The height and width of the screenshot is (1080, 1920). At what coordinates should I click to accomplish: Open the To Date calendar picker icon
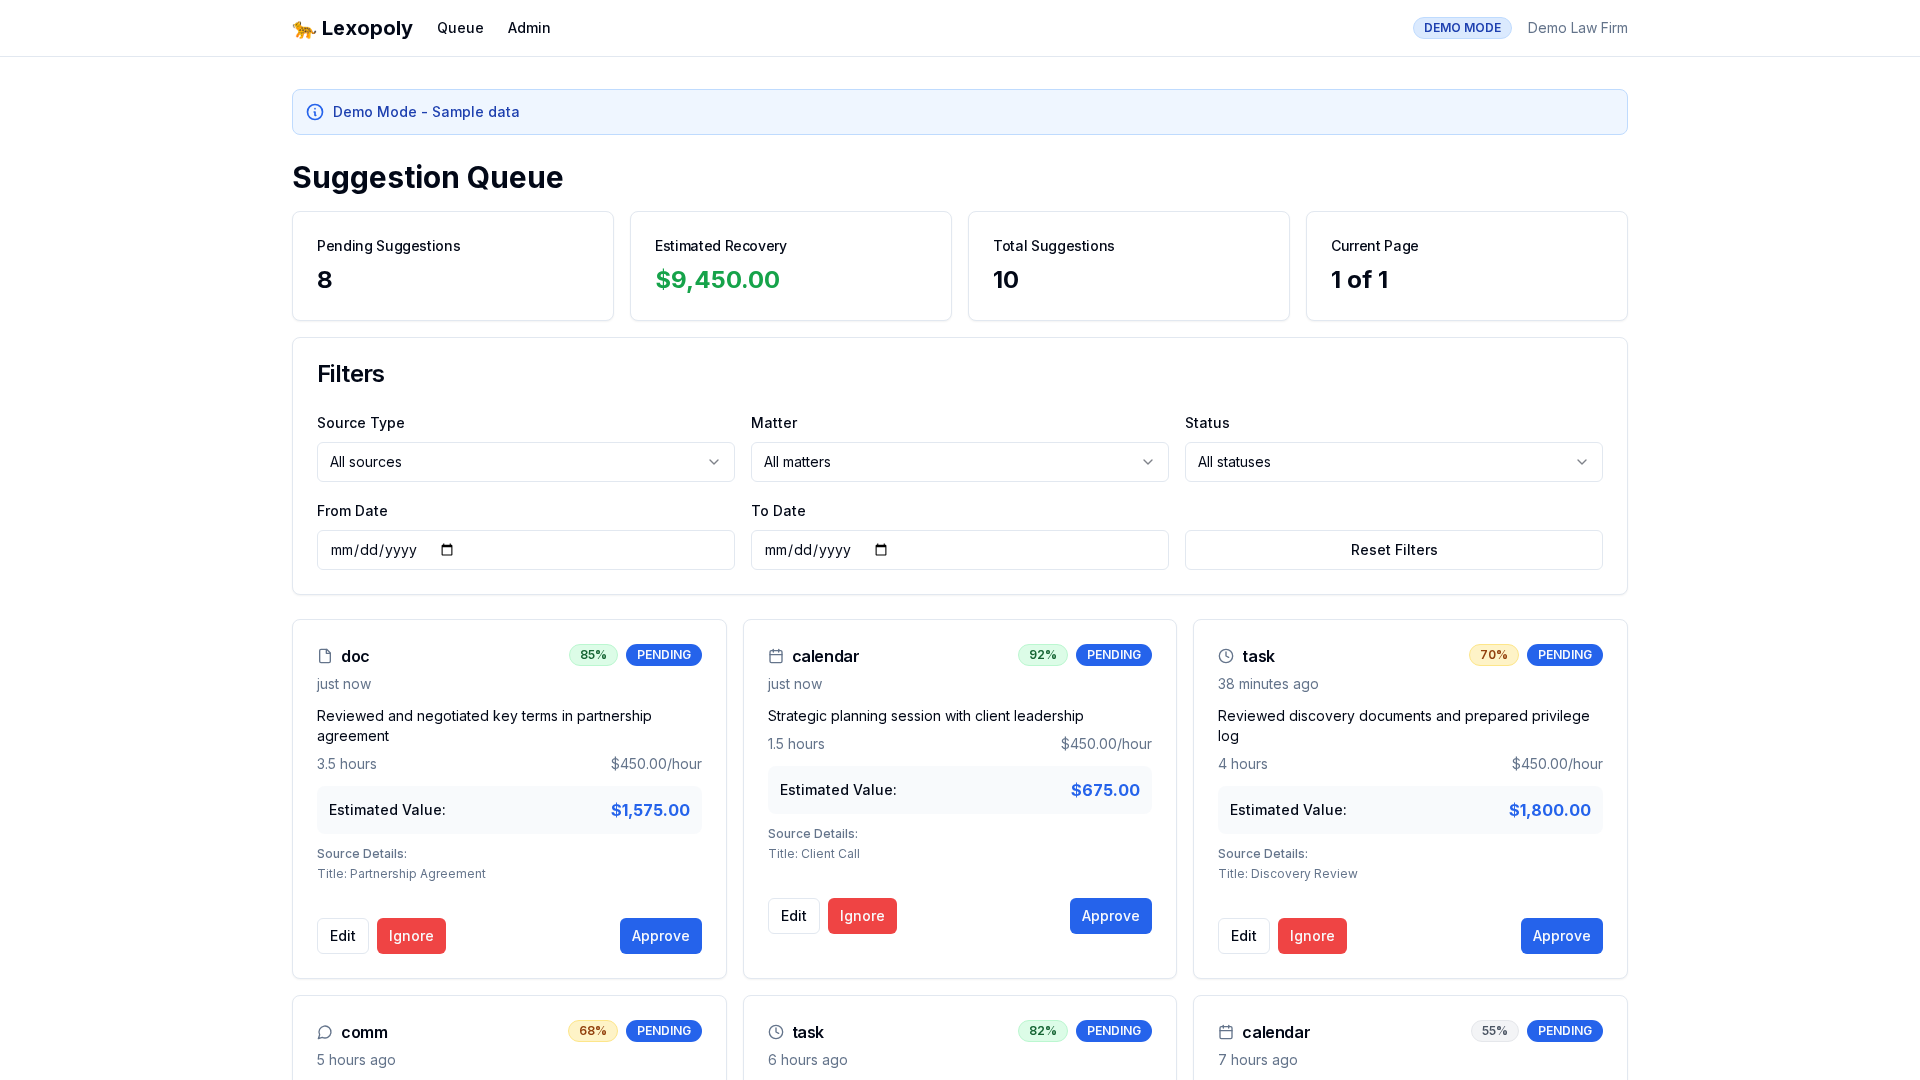tap(881, 550)
